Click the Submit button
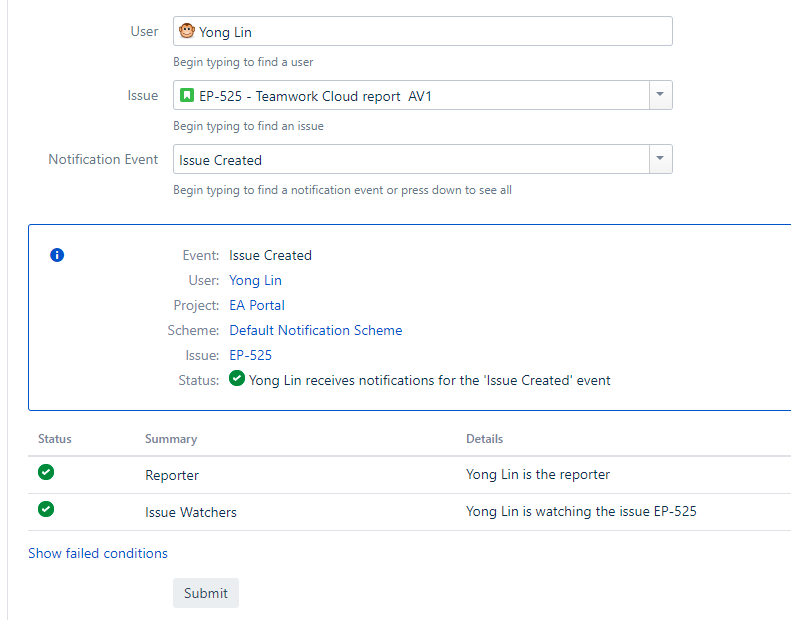Viewport: 791px width, 620px height. [206, 593]
